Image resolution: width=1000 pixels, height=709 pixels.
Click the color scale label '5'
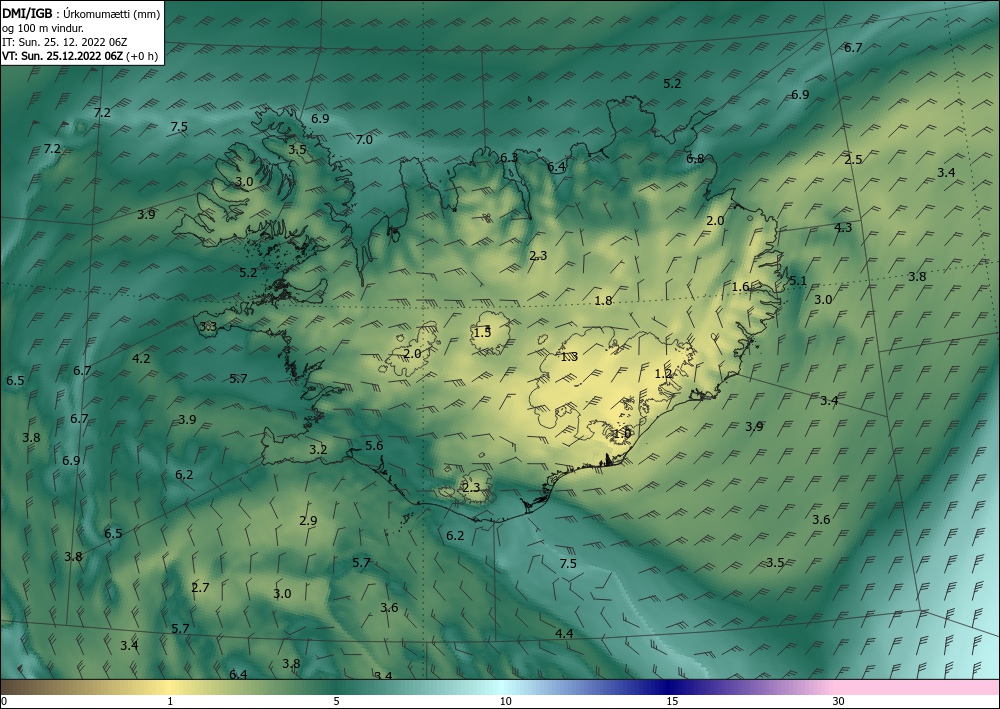click(x=336, y=702)
